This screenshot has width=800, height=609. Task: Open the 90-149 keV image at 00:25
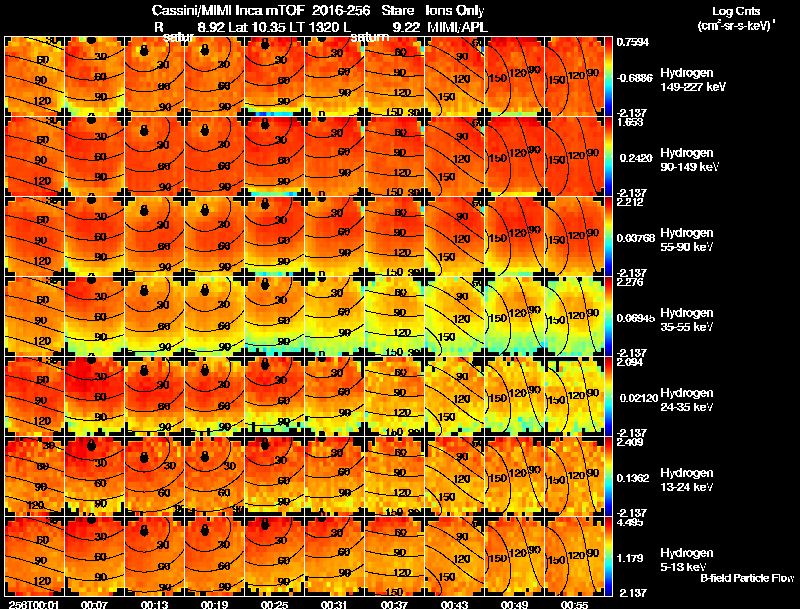tap(274, 156)
